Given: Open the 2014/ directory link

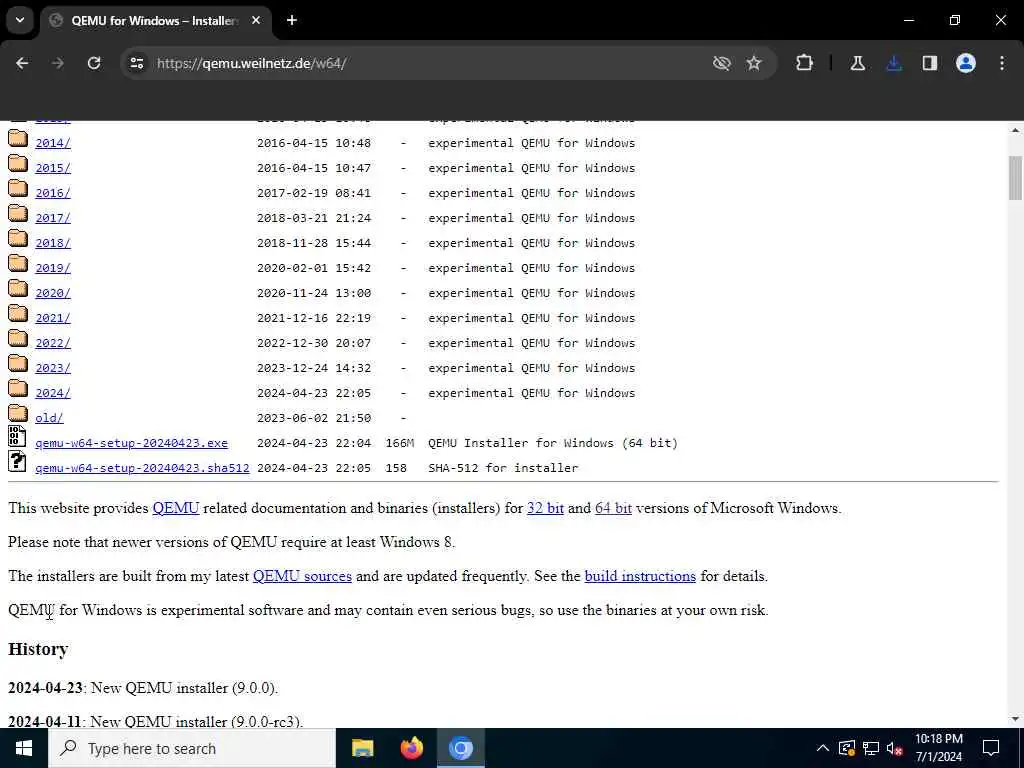Looking at the screenshot, I should [53, 143].
